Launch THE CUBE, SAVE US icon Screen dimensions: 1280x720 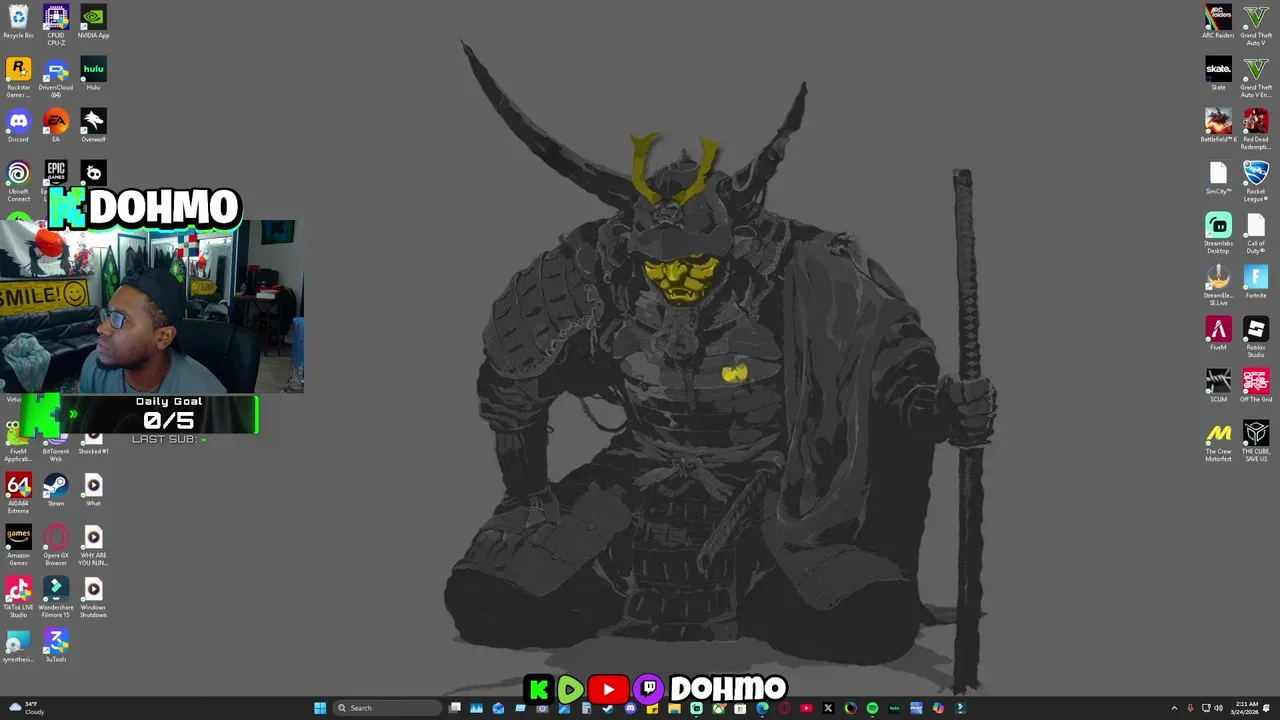coord(1256,441)
